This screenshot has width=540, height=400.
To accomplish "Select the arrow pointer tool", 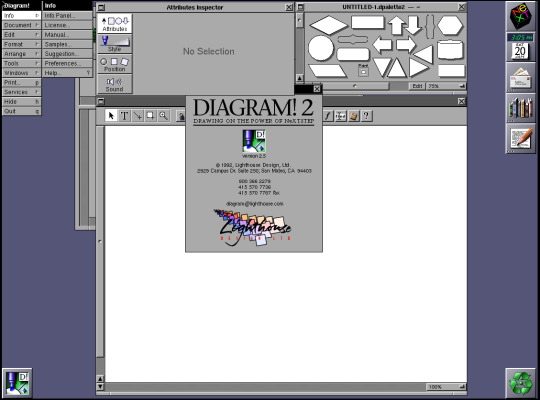I will coord(111,116).
